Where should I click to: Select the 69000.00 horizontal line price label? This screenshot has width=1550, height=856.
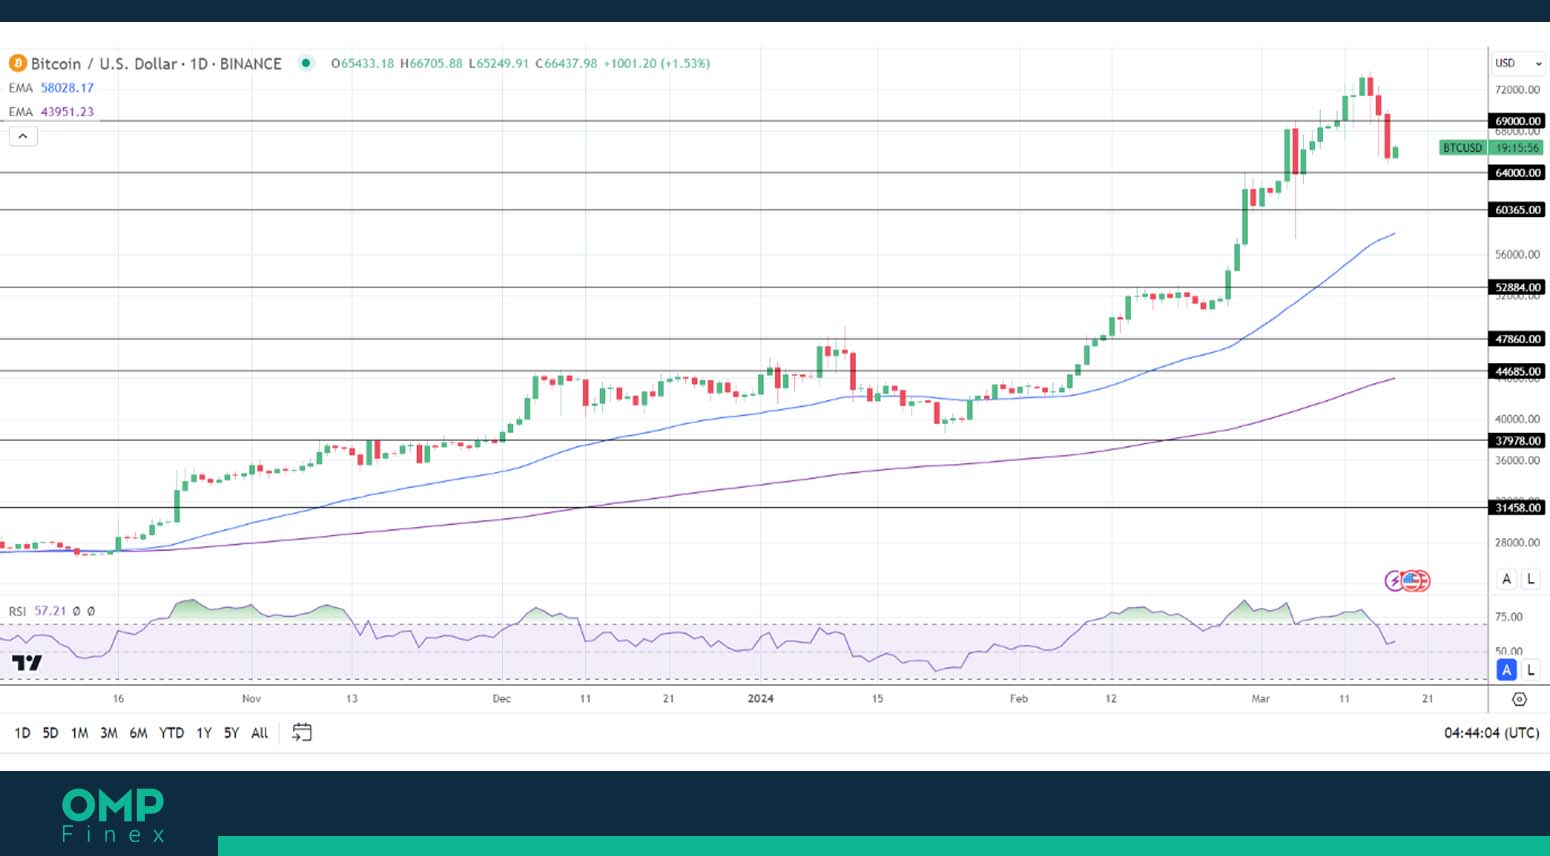coord(1518,121)
